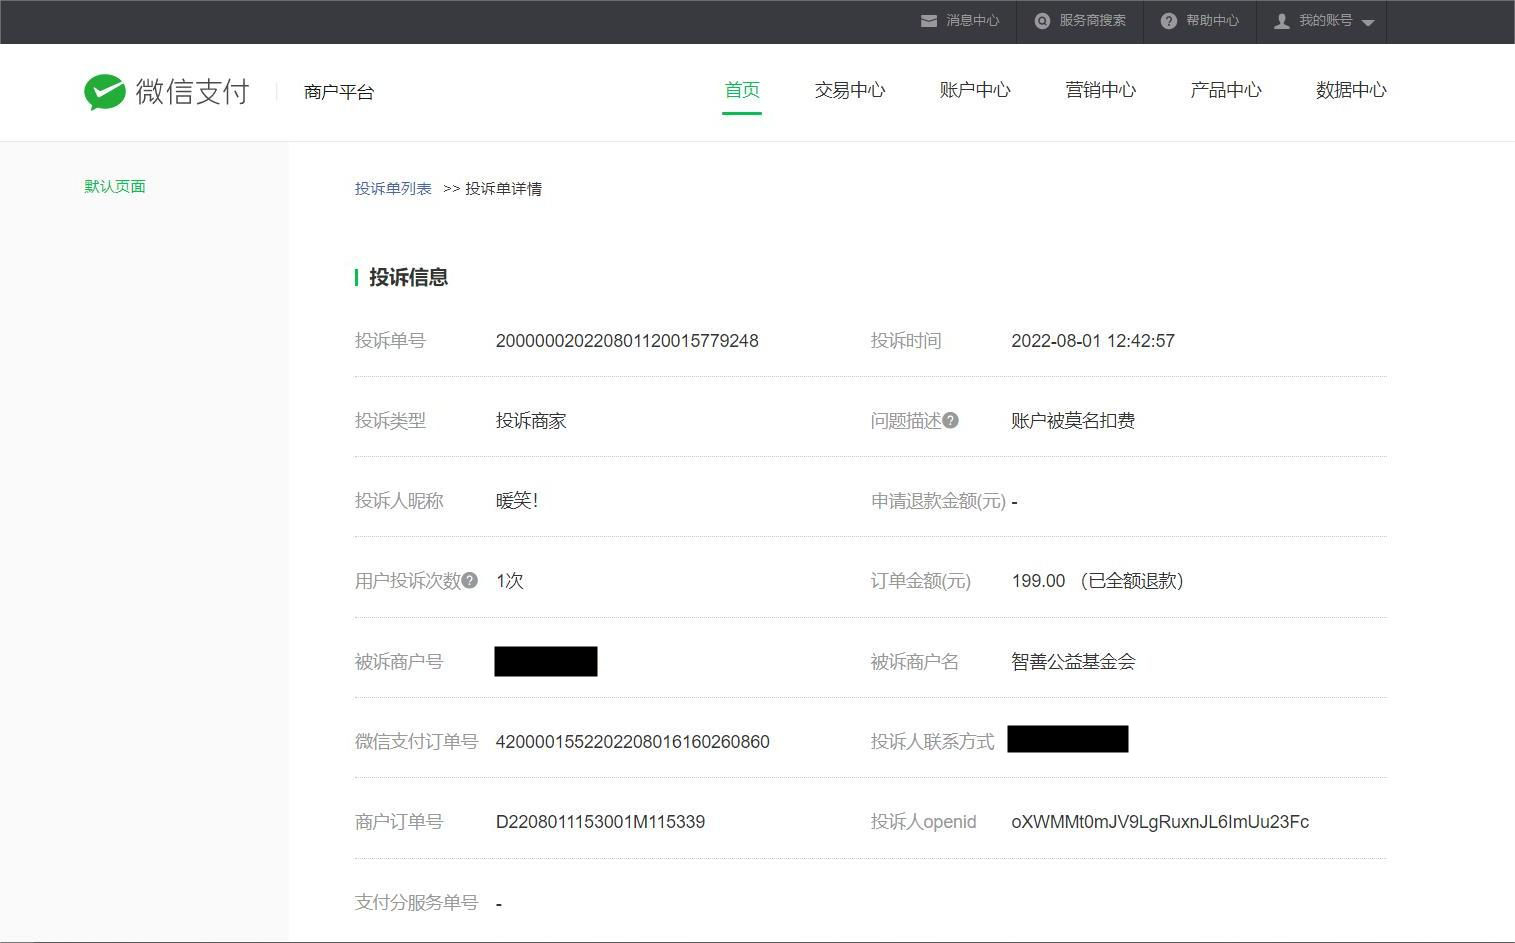Click the 微信支付 brand text

click(193, 92)
